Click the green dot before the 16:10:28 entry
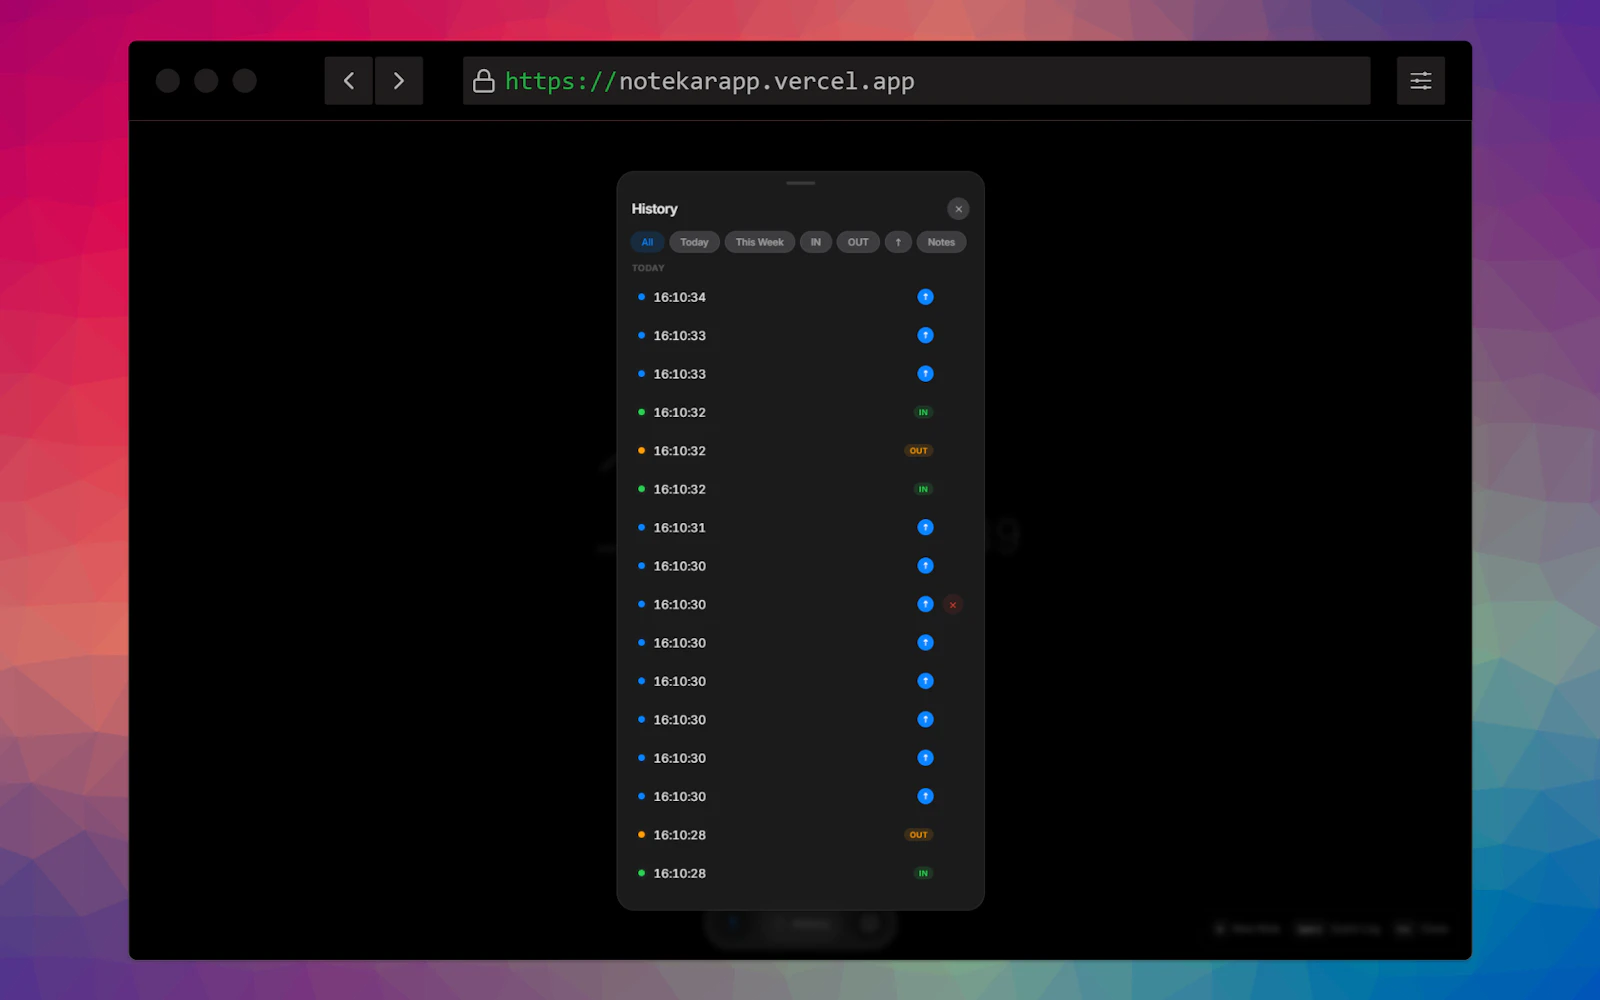 pos(641,873)
